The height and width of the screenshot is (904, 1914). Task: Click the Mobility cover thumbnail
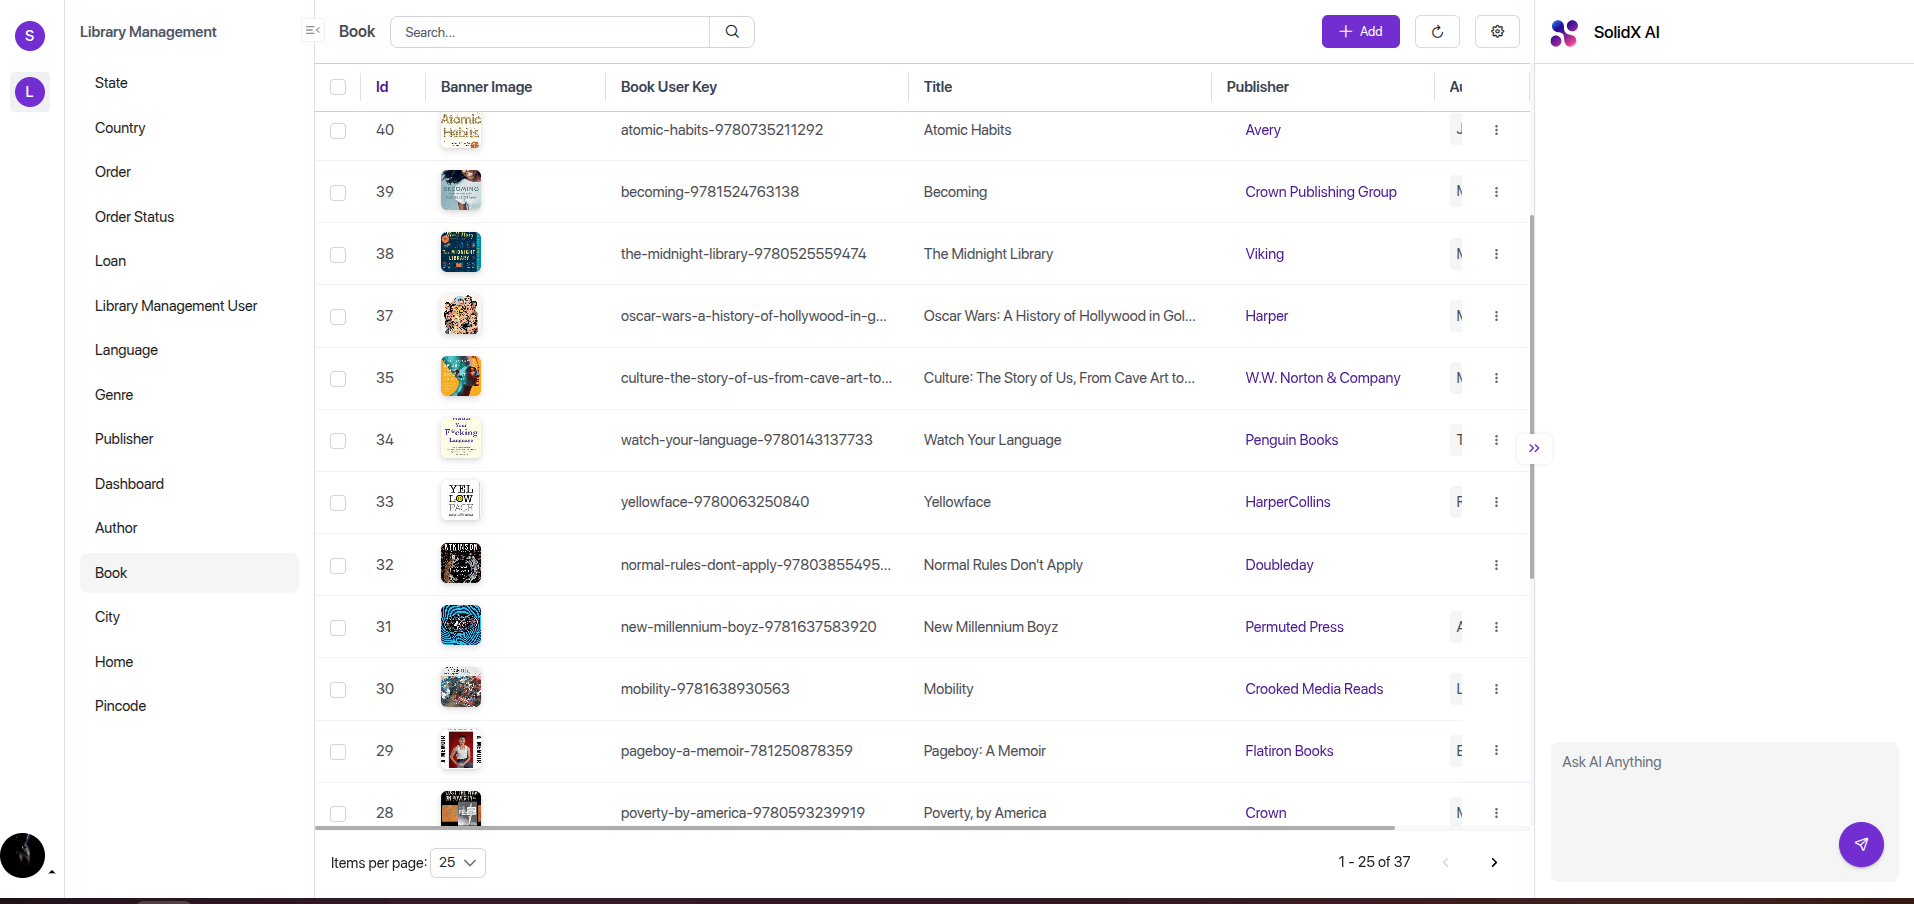pos(460,688)
